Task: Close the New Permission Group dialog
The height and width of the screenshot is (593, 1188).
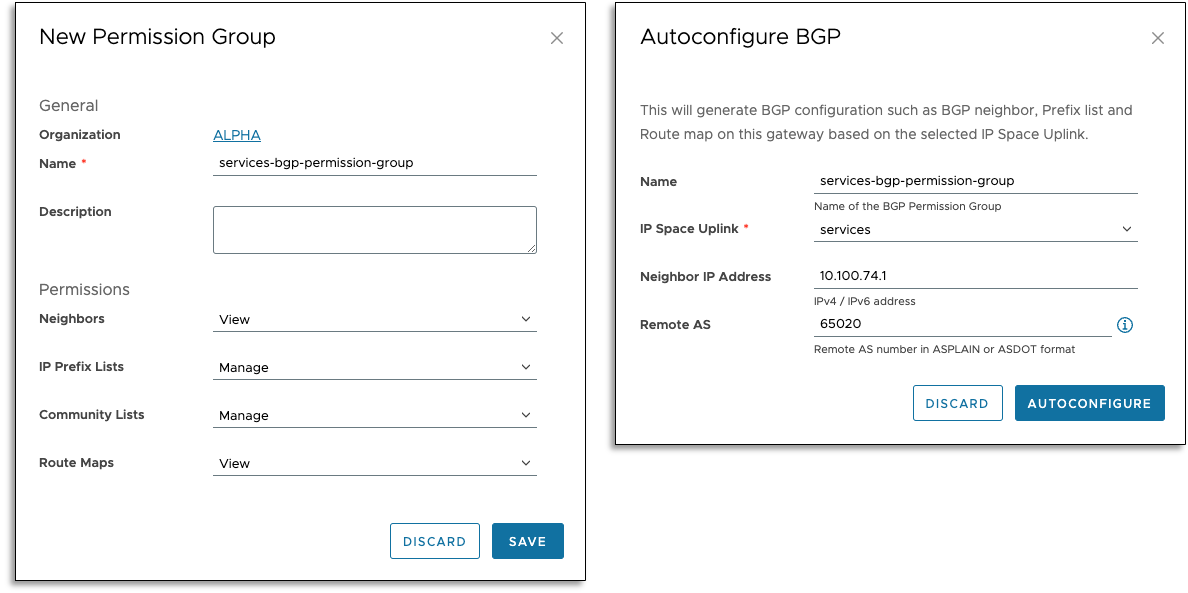Action: (x=557, y=38)
